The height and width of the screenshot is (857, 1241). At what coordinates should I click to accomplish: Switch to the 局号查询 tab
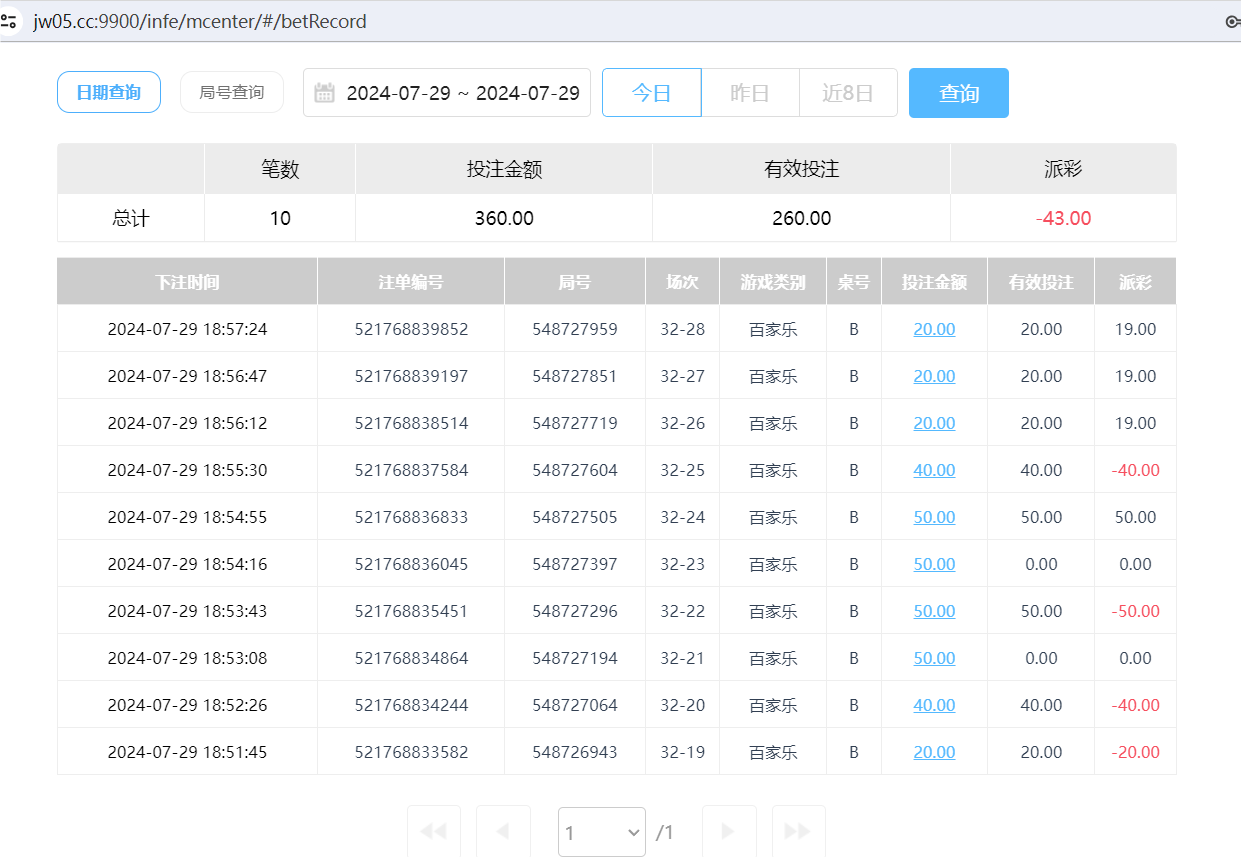point(231,91)
